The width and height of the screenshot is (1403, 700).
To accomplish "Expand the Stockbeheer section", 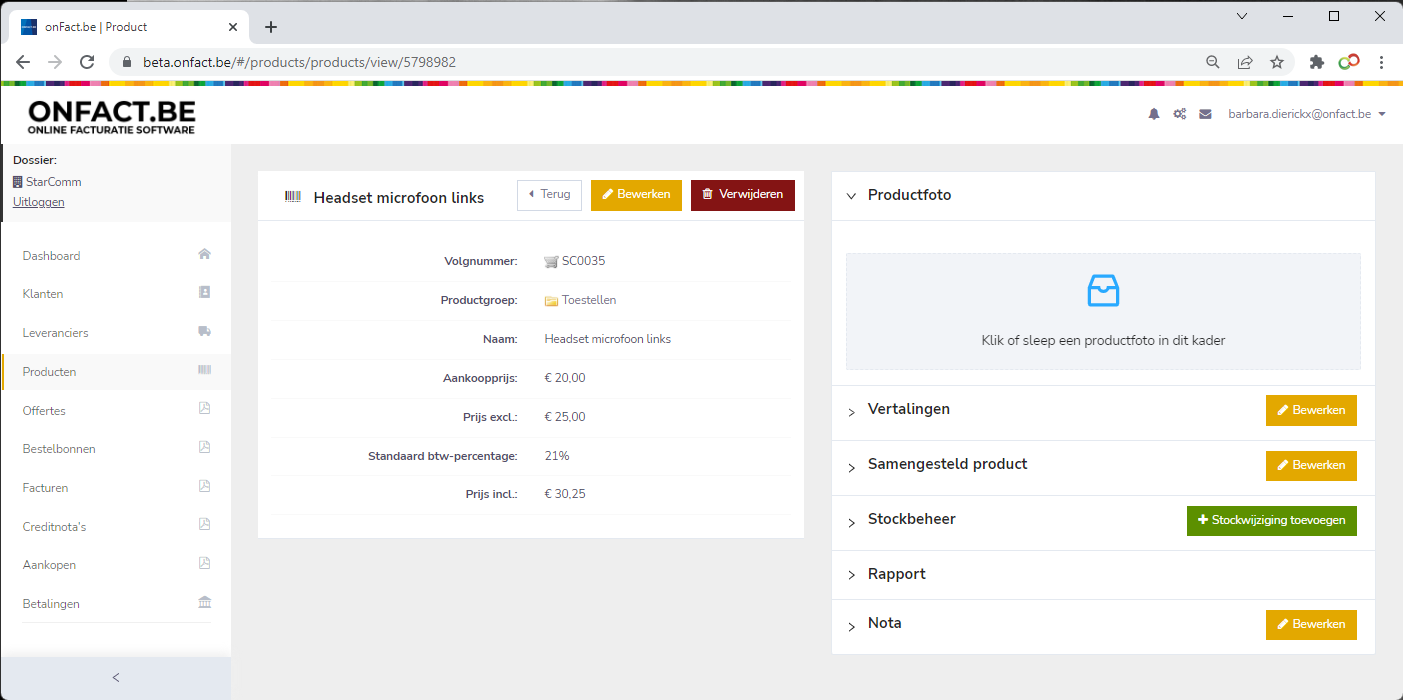I will point(852,521).
